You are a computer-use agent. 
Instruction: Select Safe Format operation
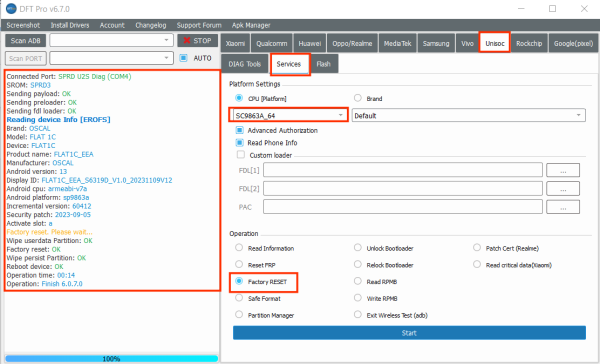[x=239, y=298]
